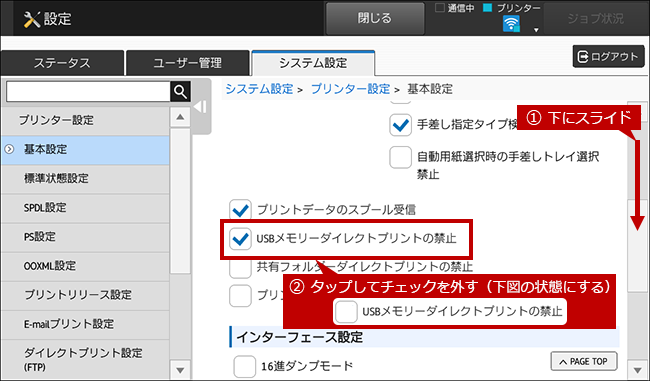
Task: Select E-mailプリント設定 in sidebar
Action: click(85, 324)
